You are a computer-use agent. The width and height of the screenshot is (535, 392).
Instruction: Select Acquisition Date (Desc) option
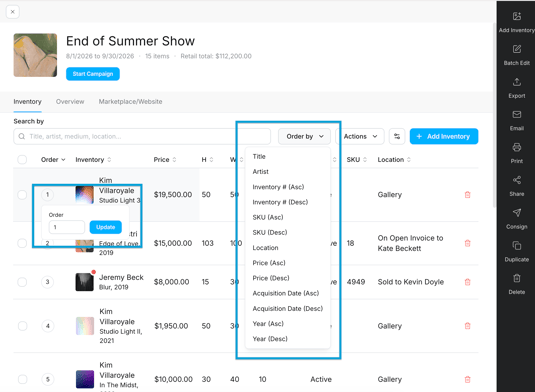point(288,308)
